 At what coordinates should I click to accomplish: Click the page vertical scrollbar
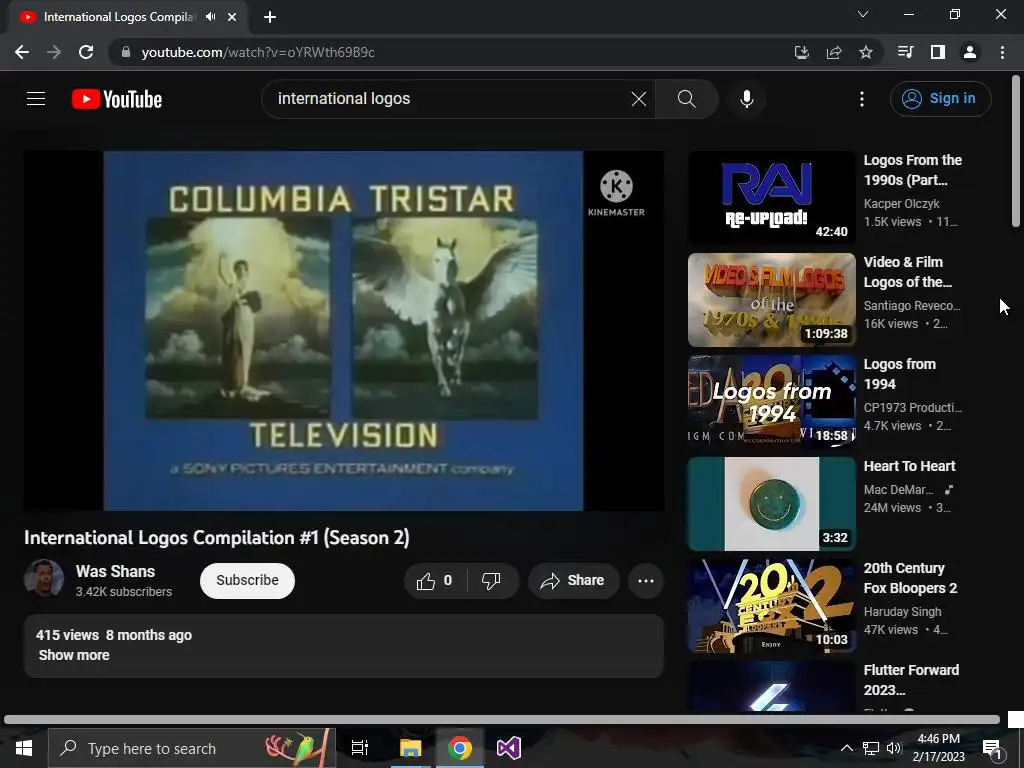pos(1016,151)
